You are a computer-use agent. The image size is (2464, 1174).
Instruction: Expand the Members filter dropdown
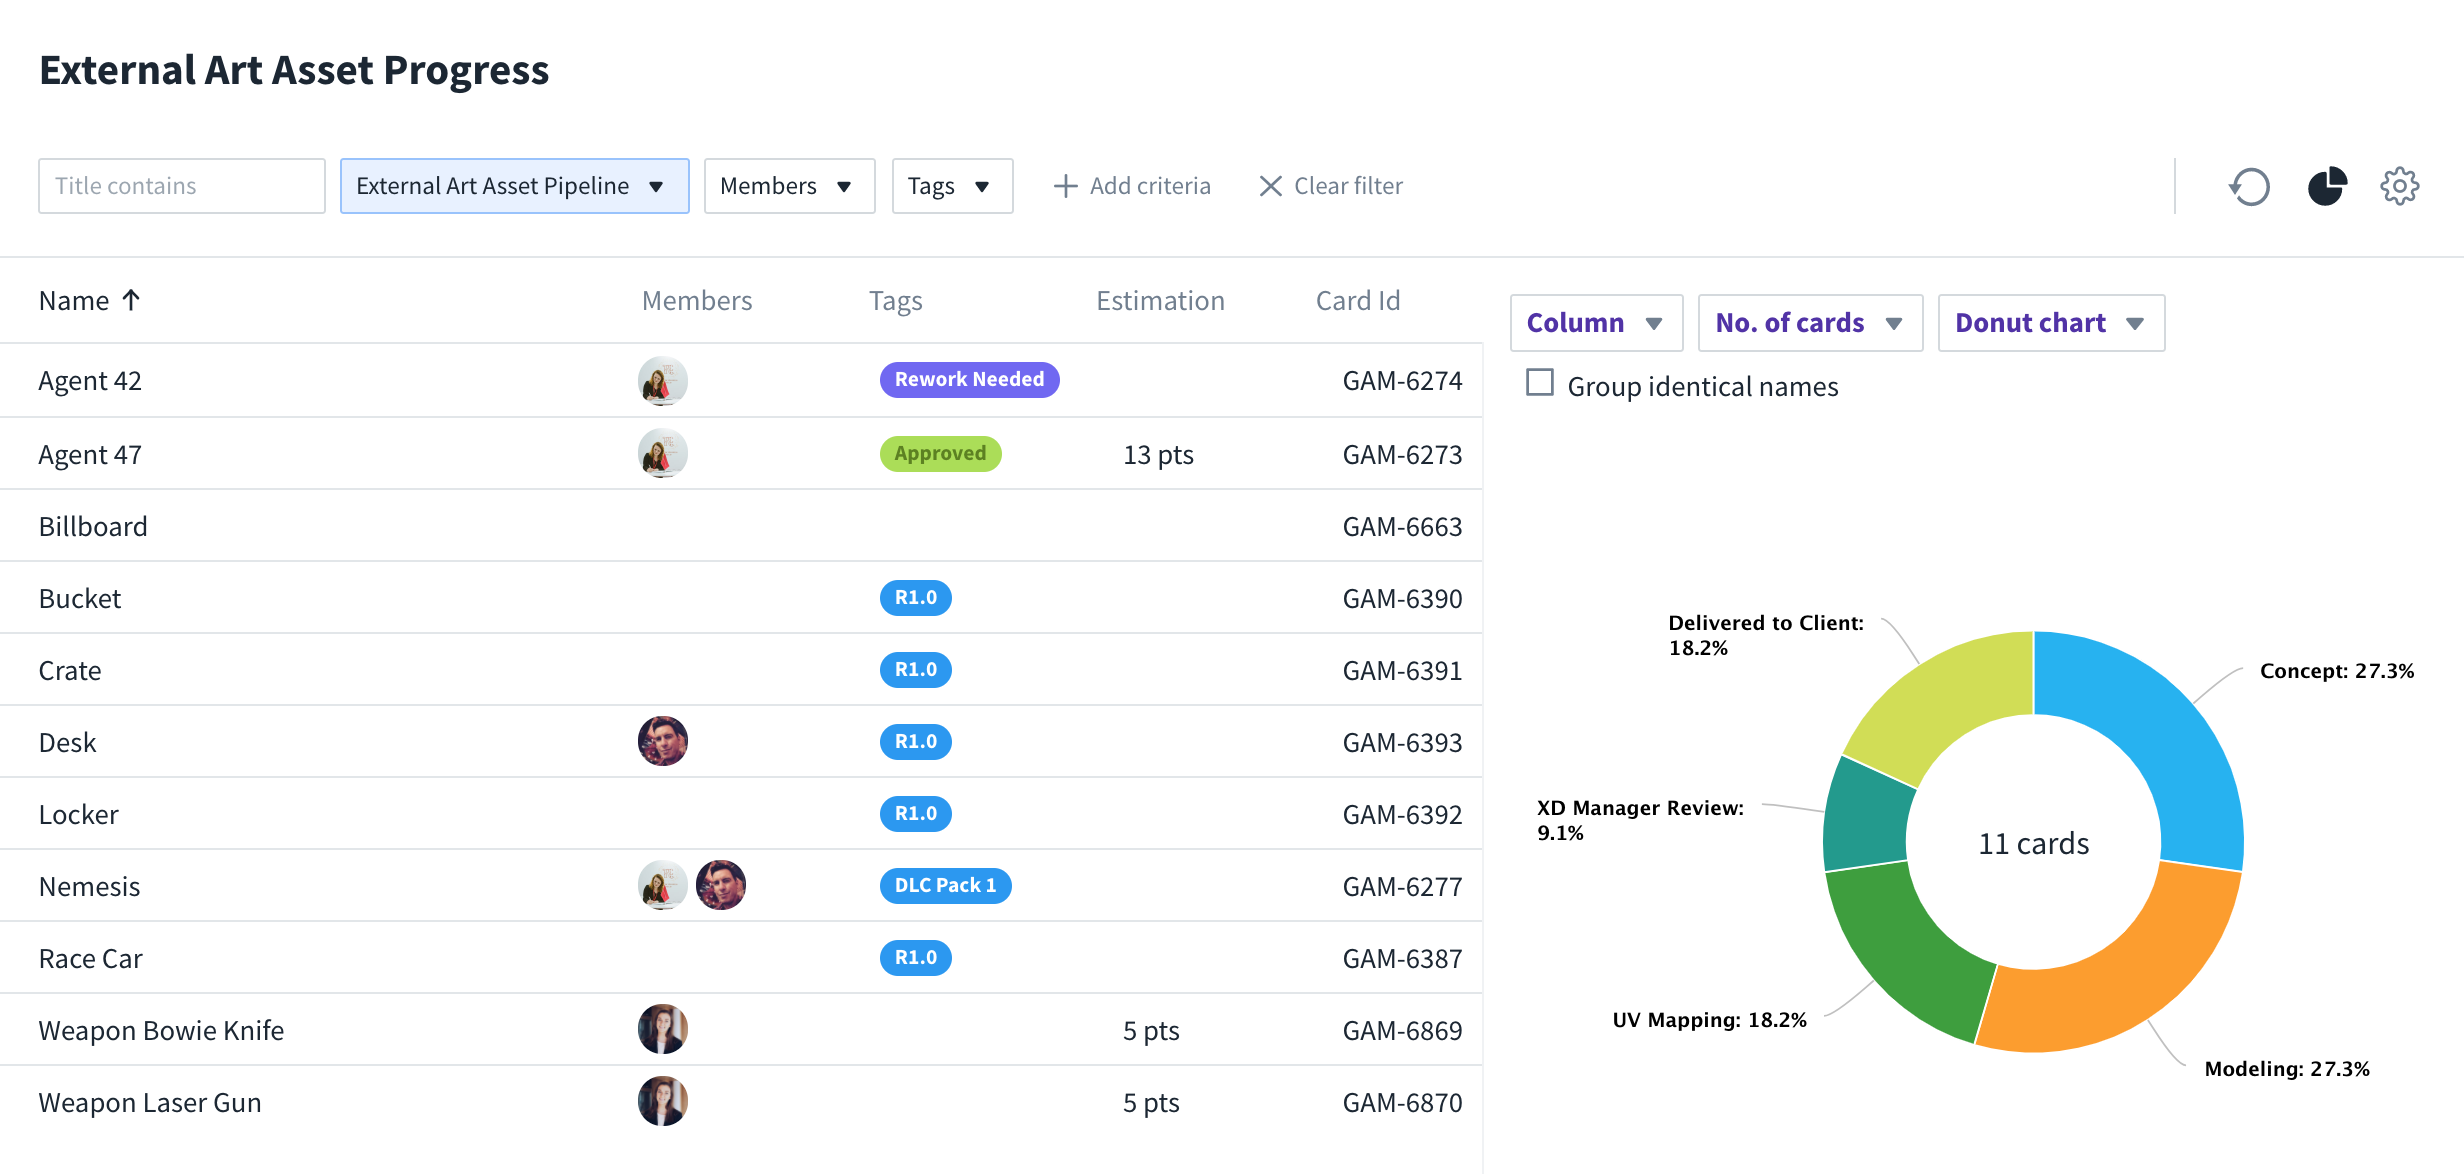click(x=789, y=186)
